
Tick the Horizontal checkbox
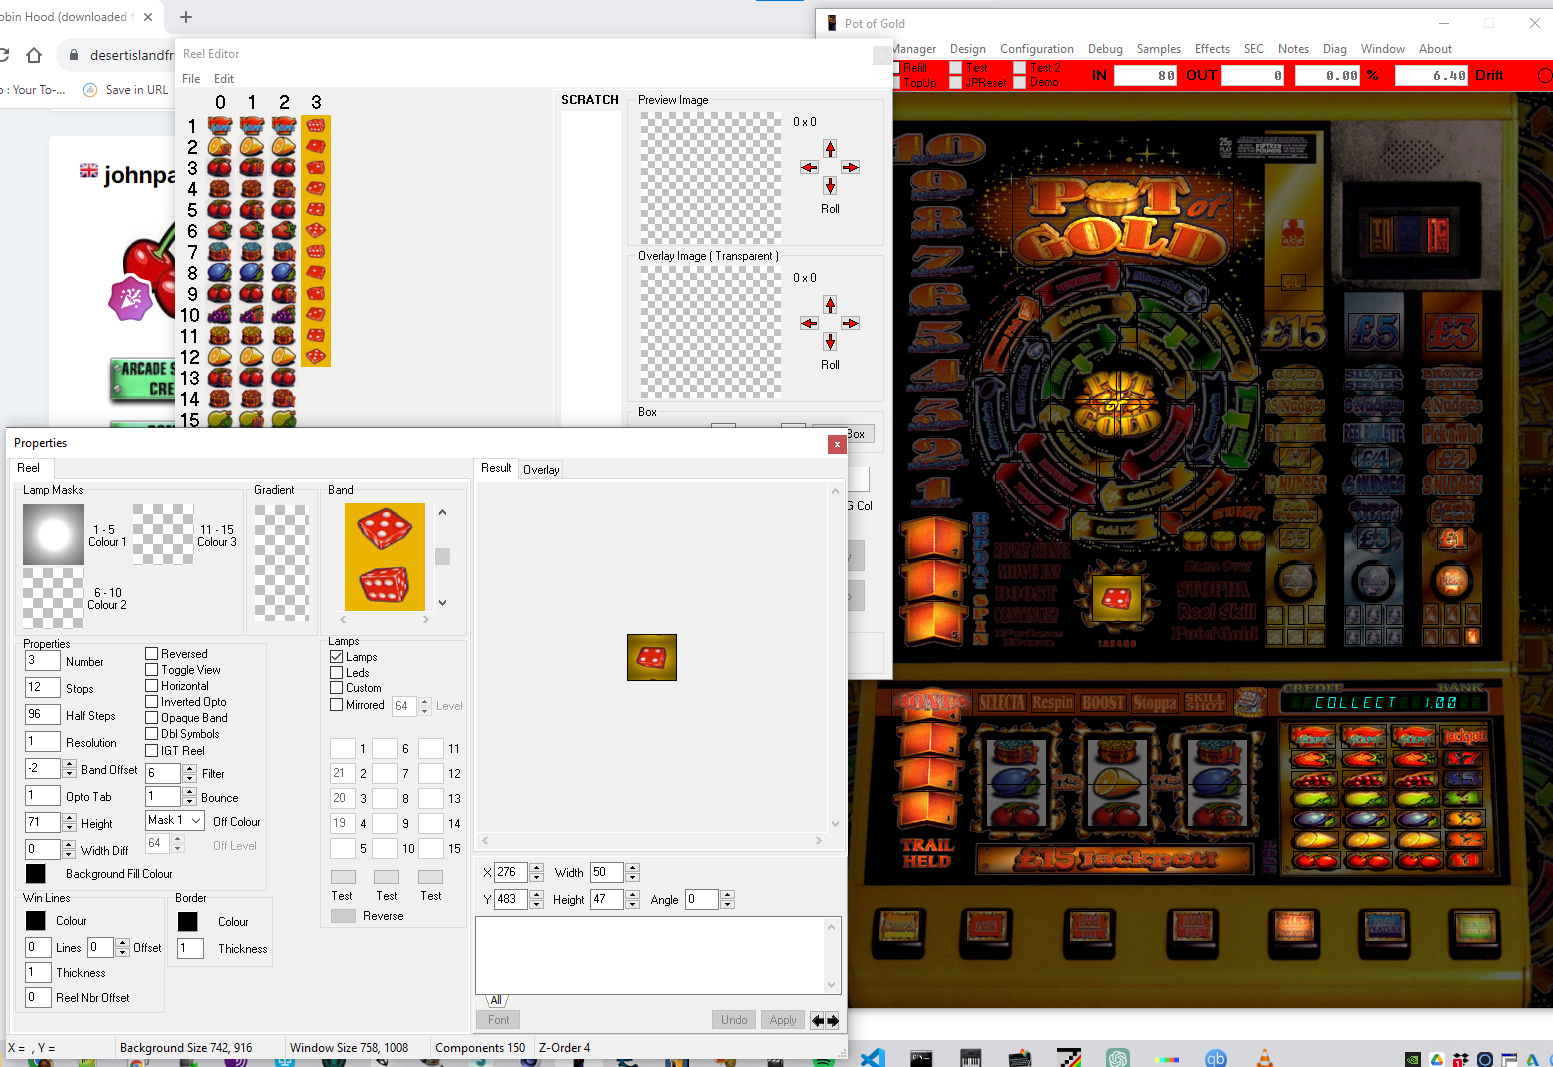(x=152, y=686)
